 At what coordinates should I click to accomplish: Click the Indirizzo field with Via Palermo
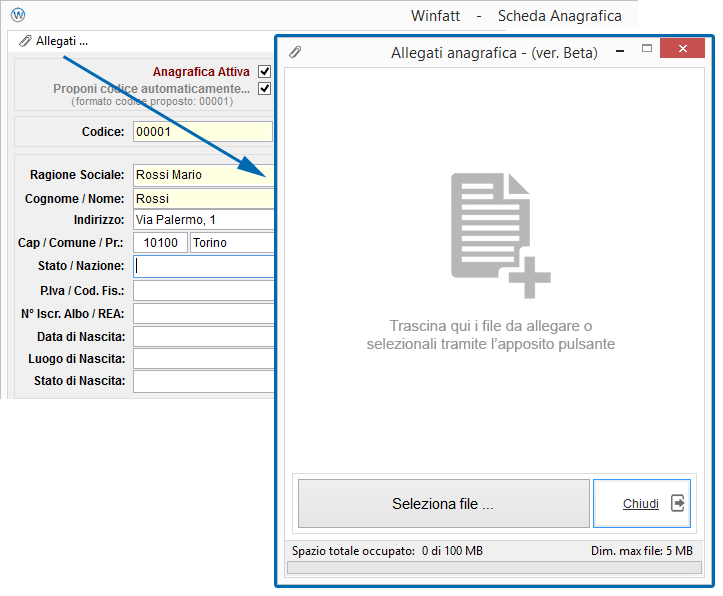(x=203, y=220)
